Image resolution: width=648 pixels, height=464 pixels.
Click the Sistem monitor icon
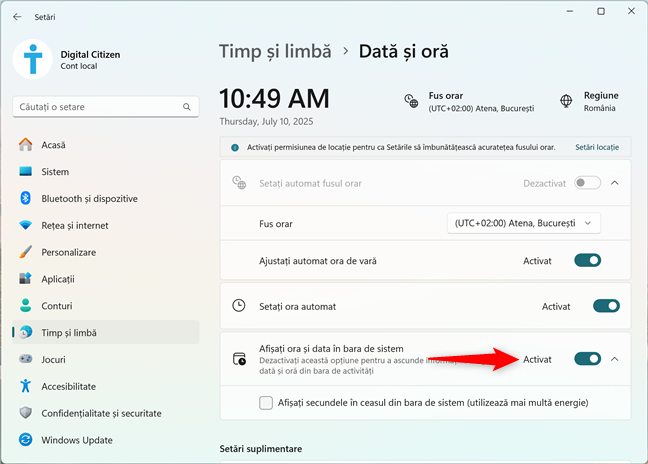tap(26, 171)
